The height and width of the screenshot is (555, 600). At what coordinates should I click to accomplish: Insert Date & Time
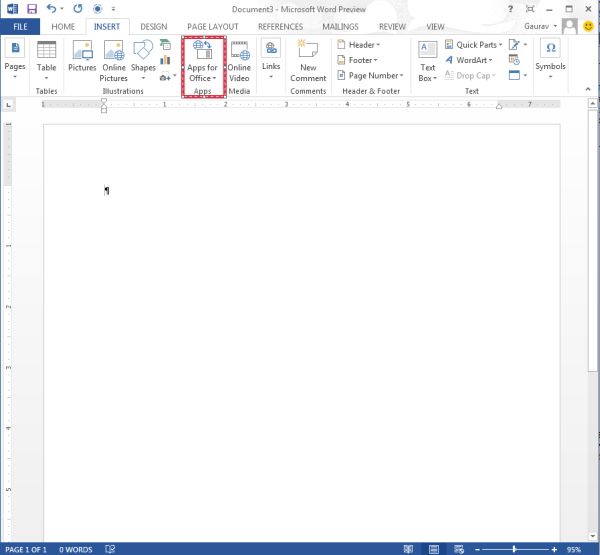coord(514,60)
